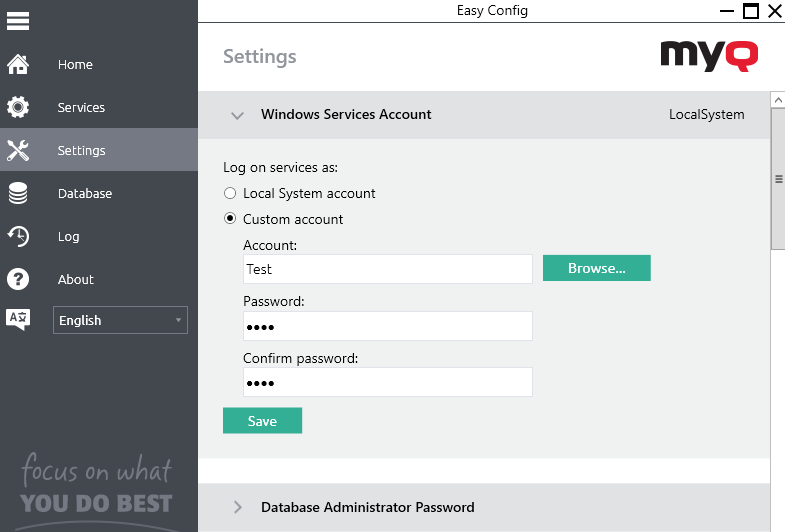Click the Log history clock icon
Image resolution: width=785 pixels, height=532 pixels.
coord(18,237)
